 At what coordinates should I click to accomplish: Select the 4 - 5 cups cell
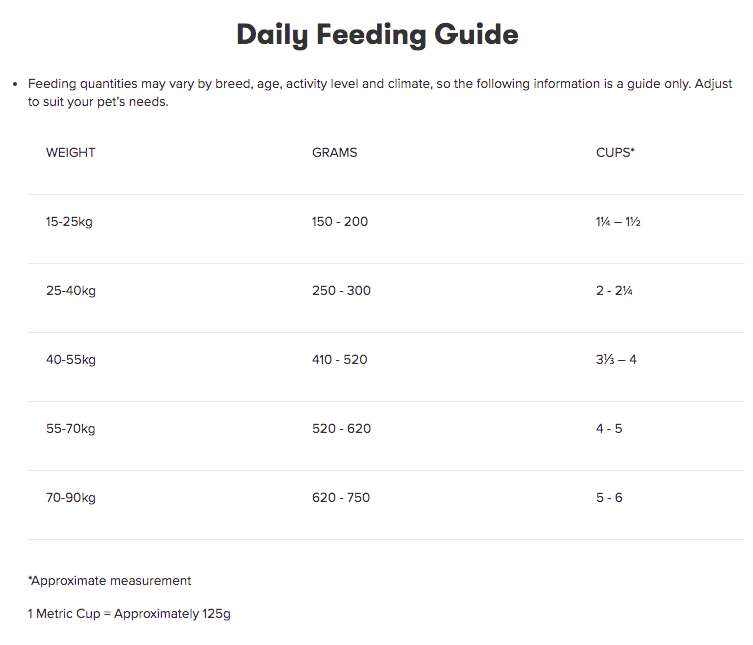coord(609,429)
